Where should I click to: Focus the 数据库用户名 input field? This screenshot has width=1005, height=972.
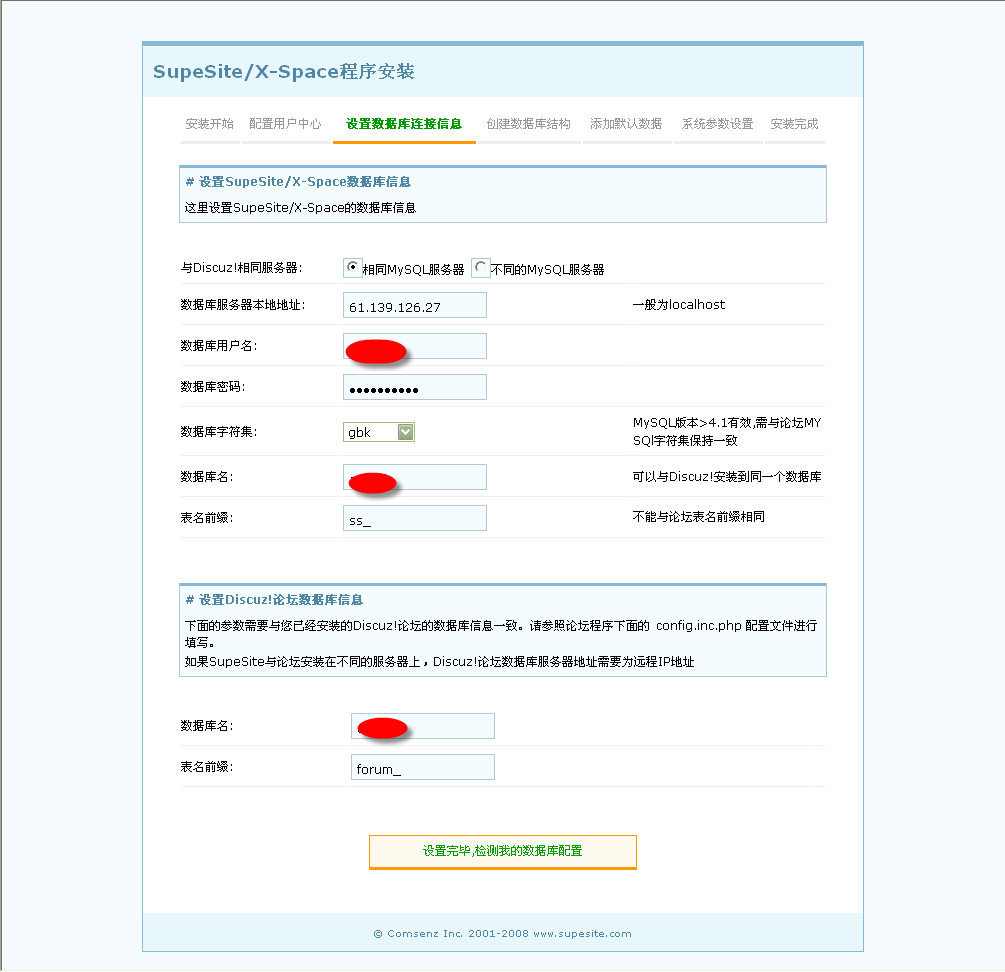(x=415, y=347)
